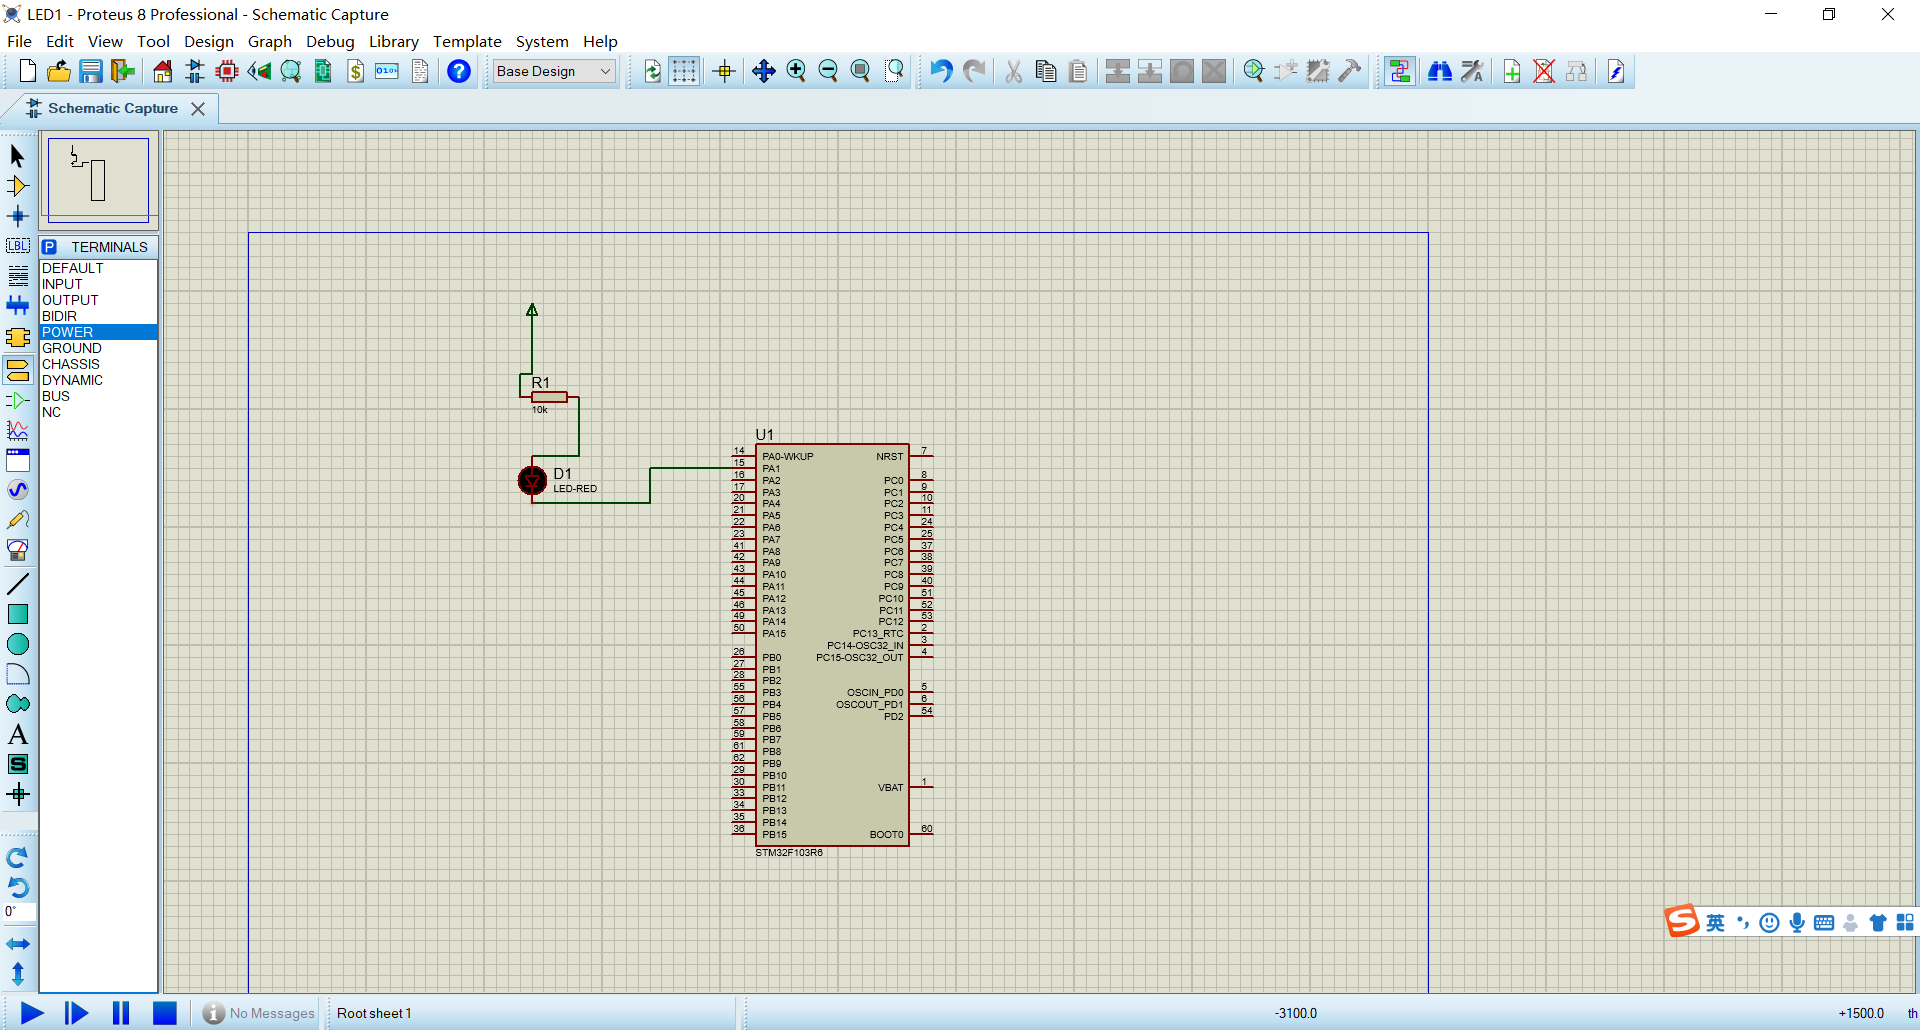
Task: Click the Y-Mirror flip icon
Action: pos(18,973)
